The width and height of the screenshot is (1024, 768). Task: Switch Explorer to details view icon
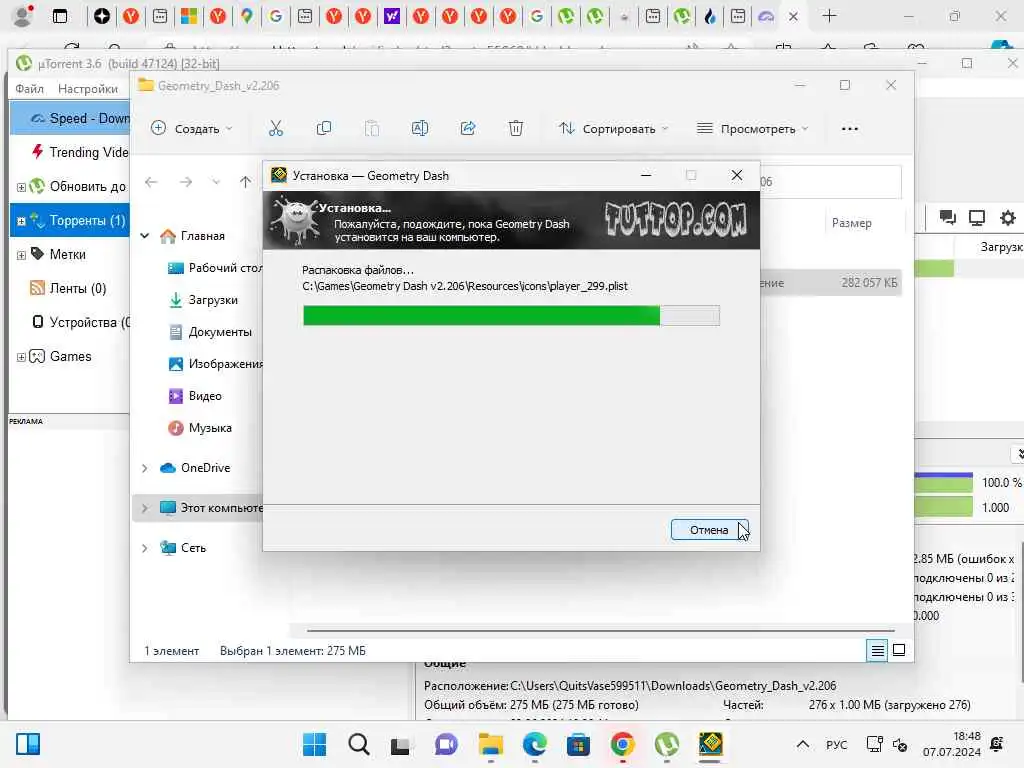click(877, 650)
